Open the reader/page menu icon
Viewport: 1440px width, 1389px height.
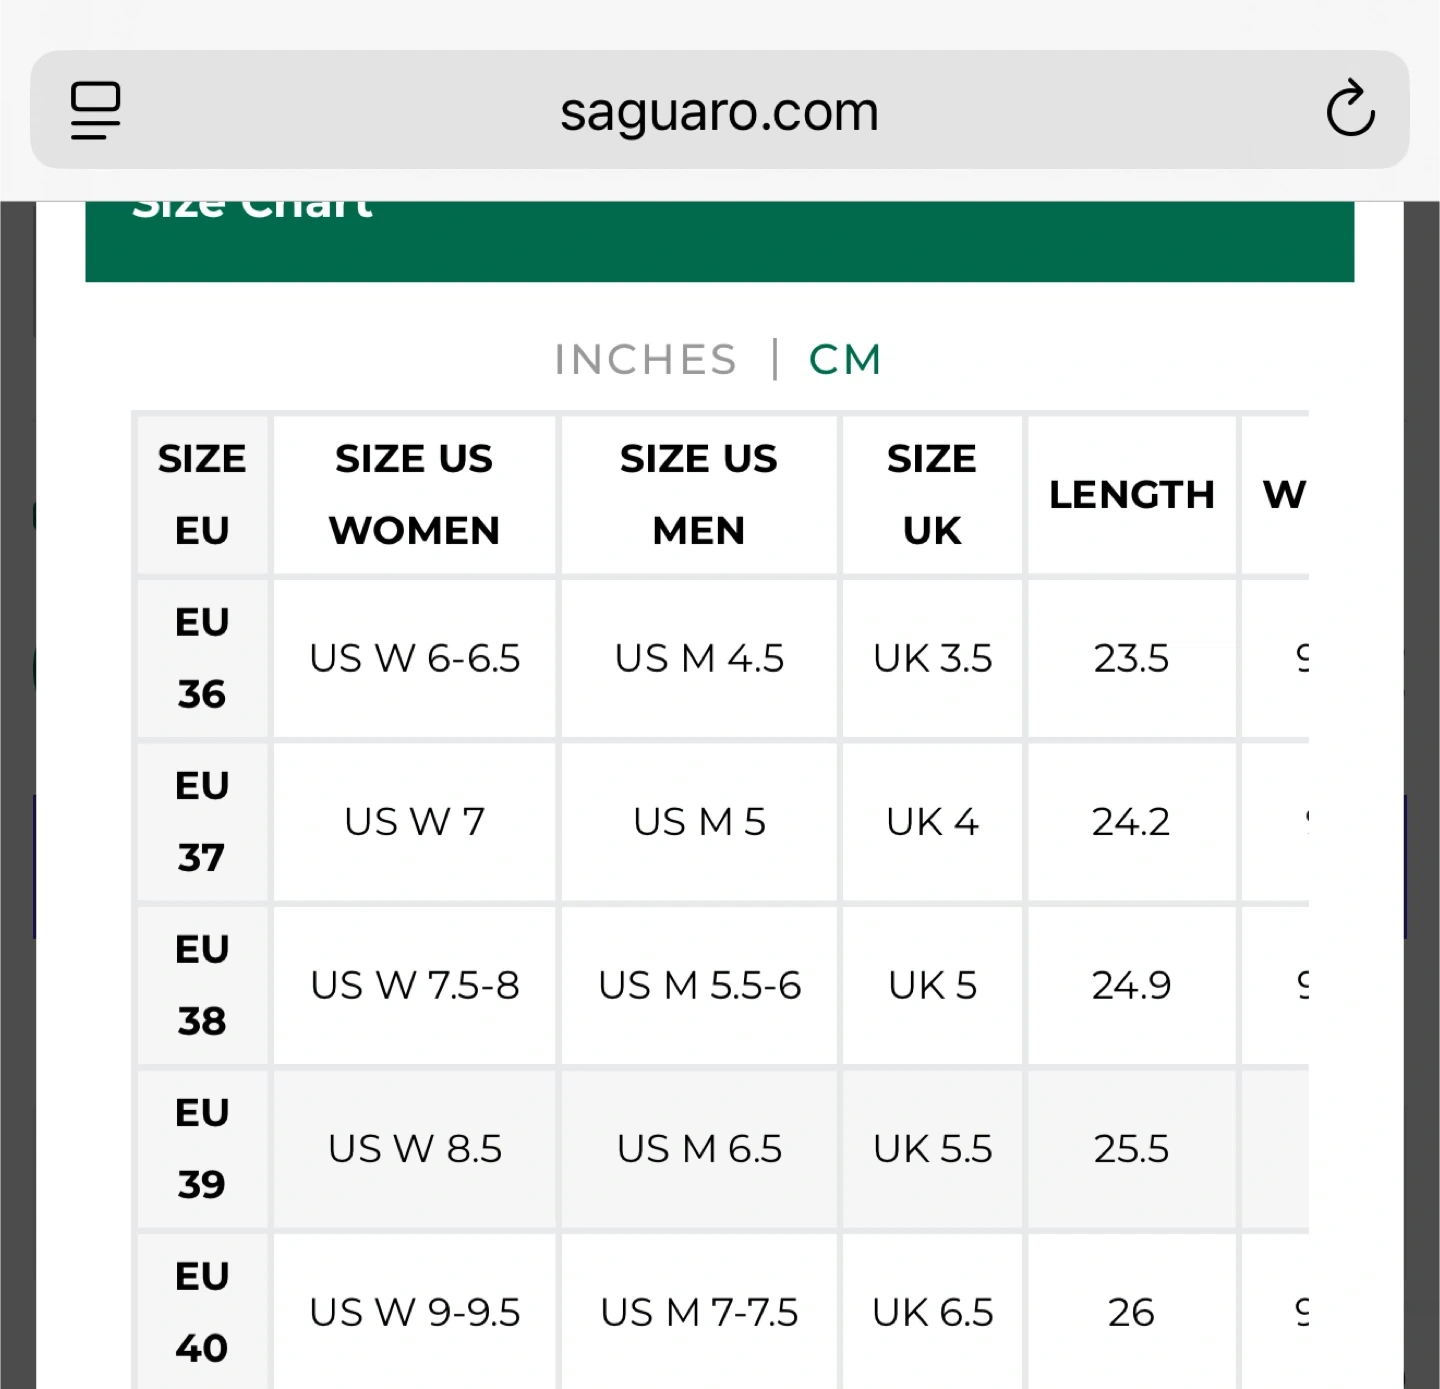coord(95,110)
